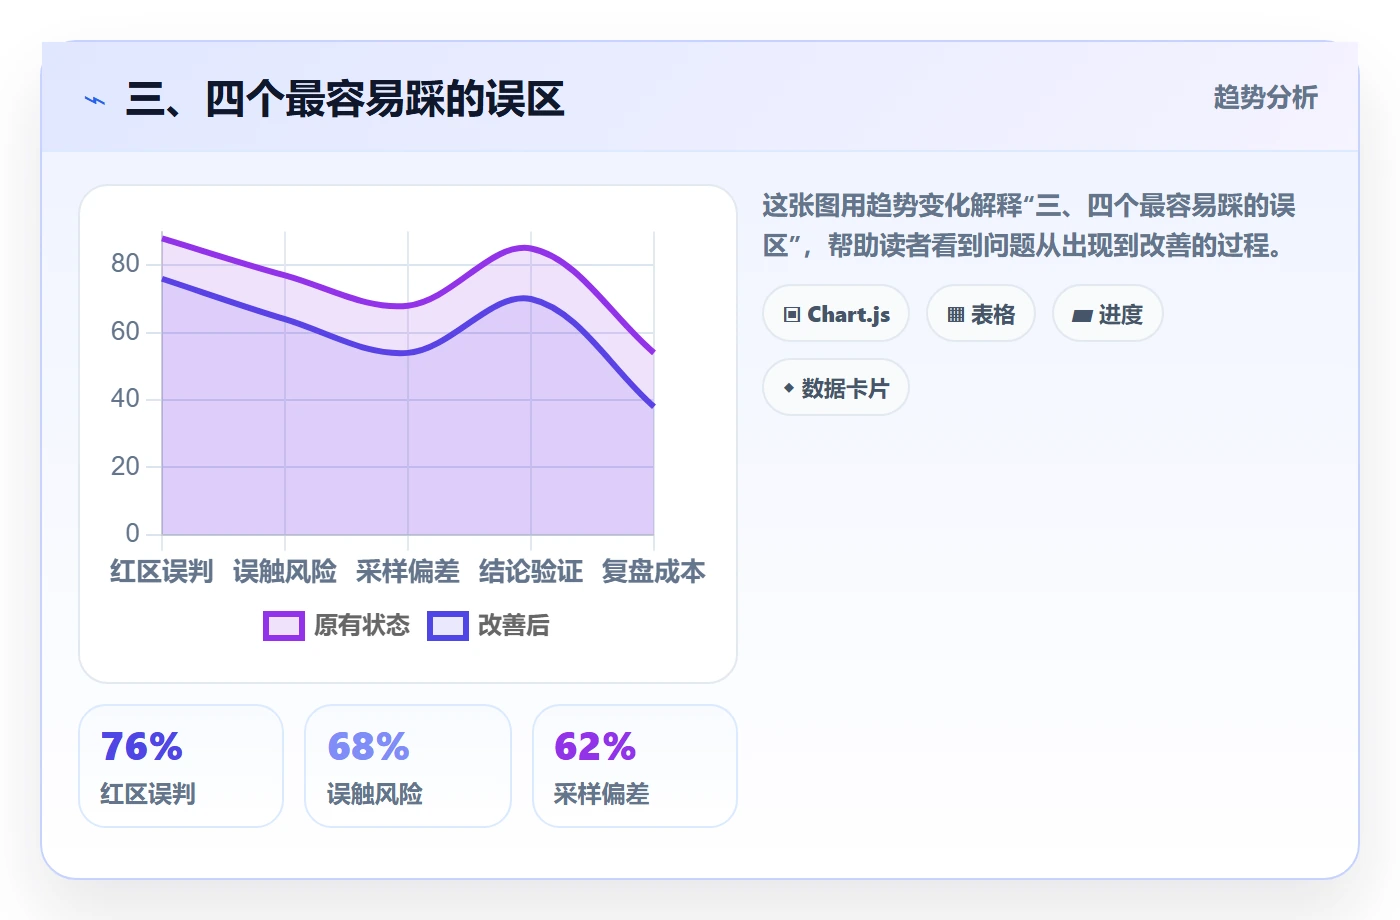Click the 80 y-axis tick value
1400x920 pixels.
coord(125,264)
